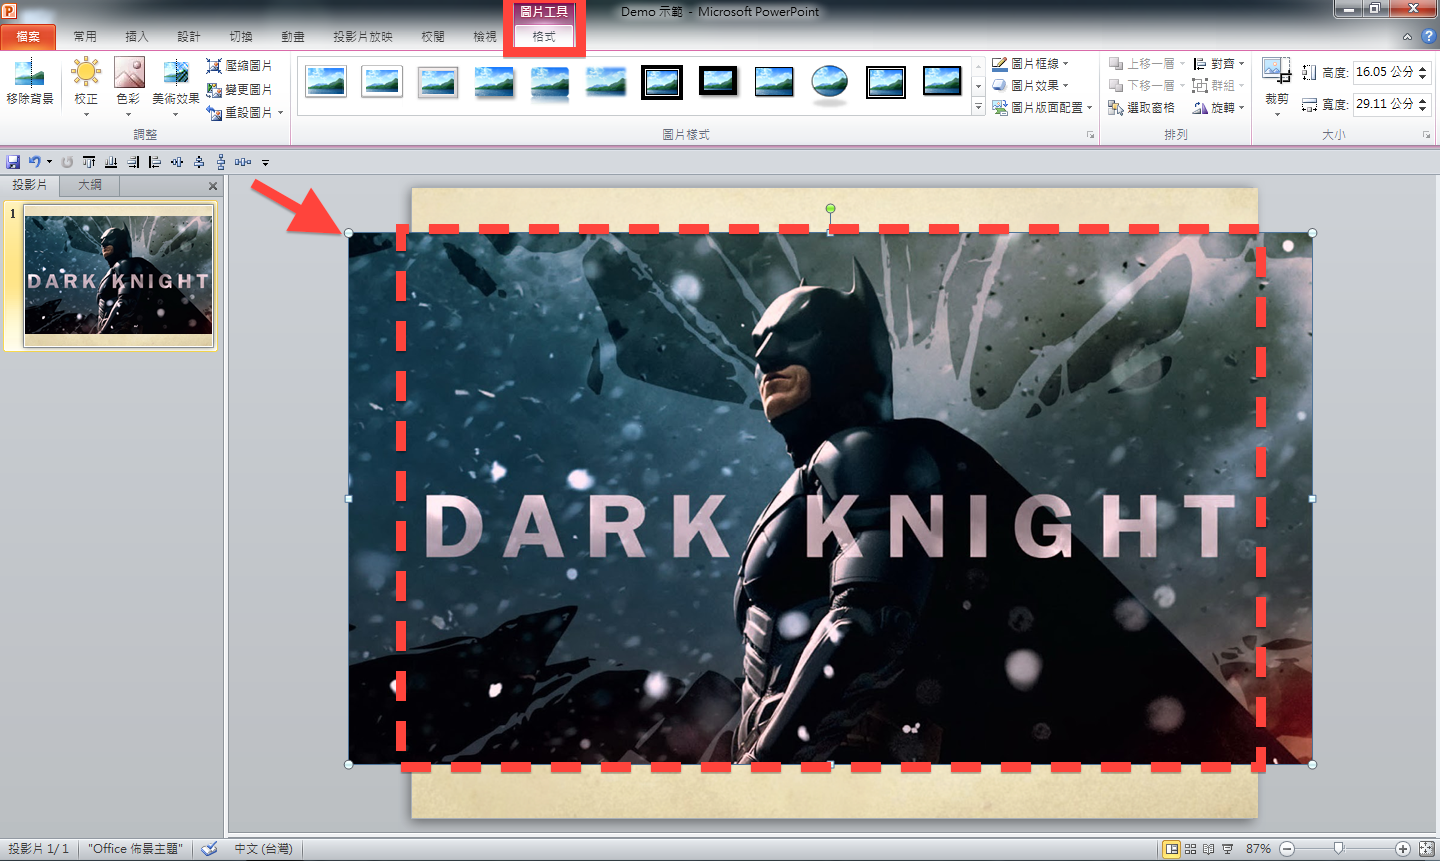Image resolution: width=1440 pixels, height=861 pixels.
Task: Switch to the 切換 Transitions tab
Action: 241,37
